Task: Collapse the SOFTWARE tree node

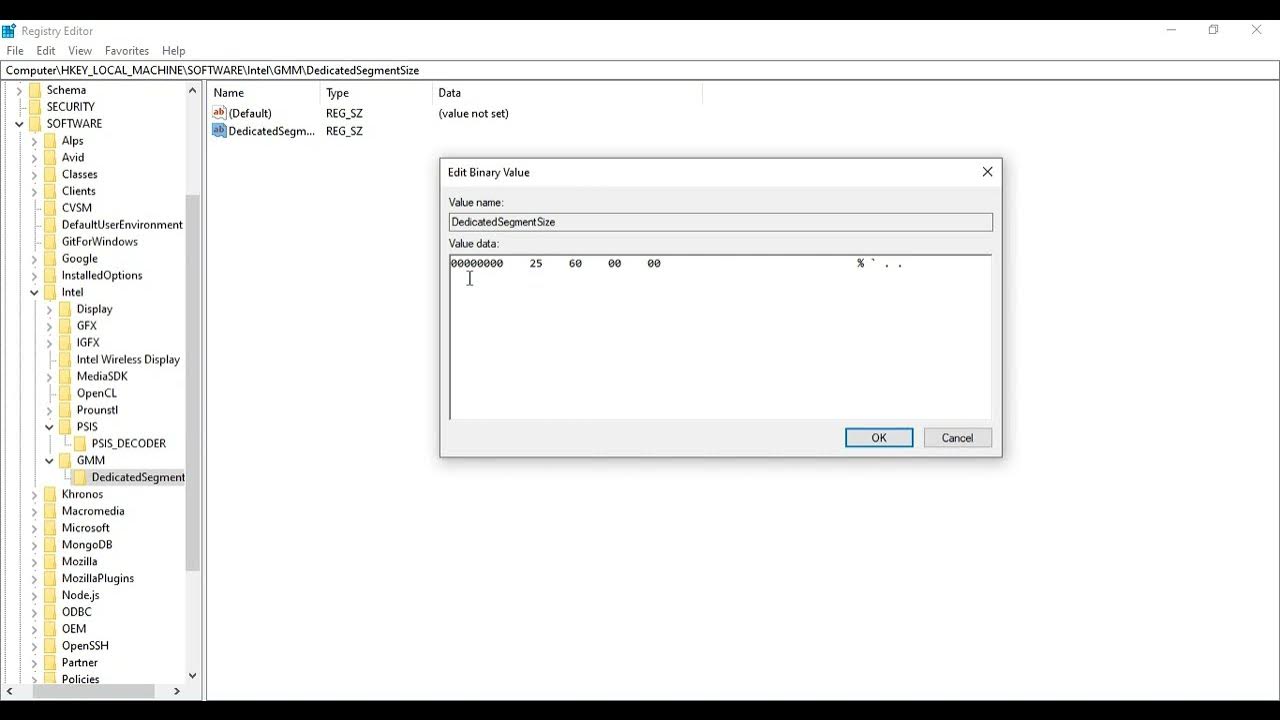Action: 19,124
